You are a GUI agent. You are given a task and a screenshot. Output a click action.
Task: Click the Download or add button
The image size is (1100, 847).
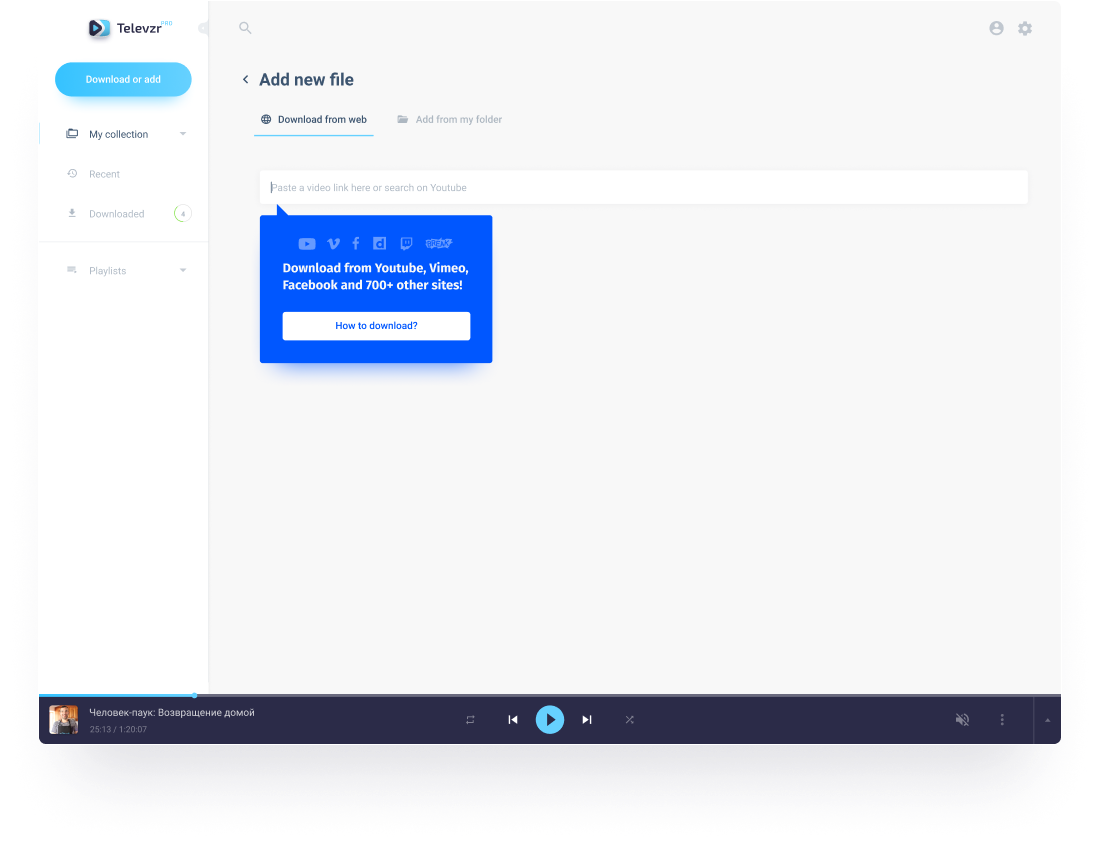point(123,79)
